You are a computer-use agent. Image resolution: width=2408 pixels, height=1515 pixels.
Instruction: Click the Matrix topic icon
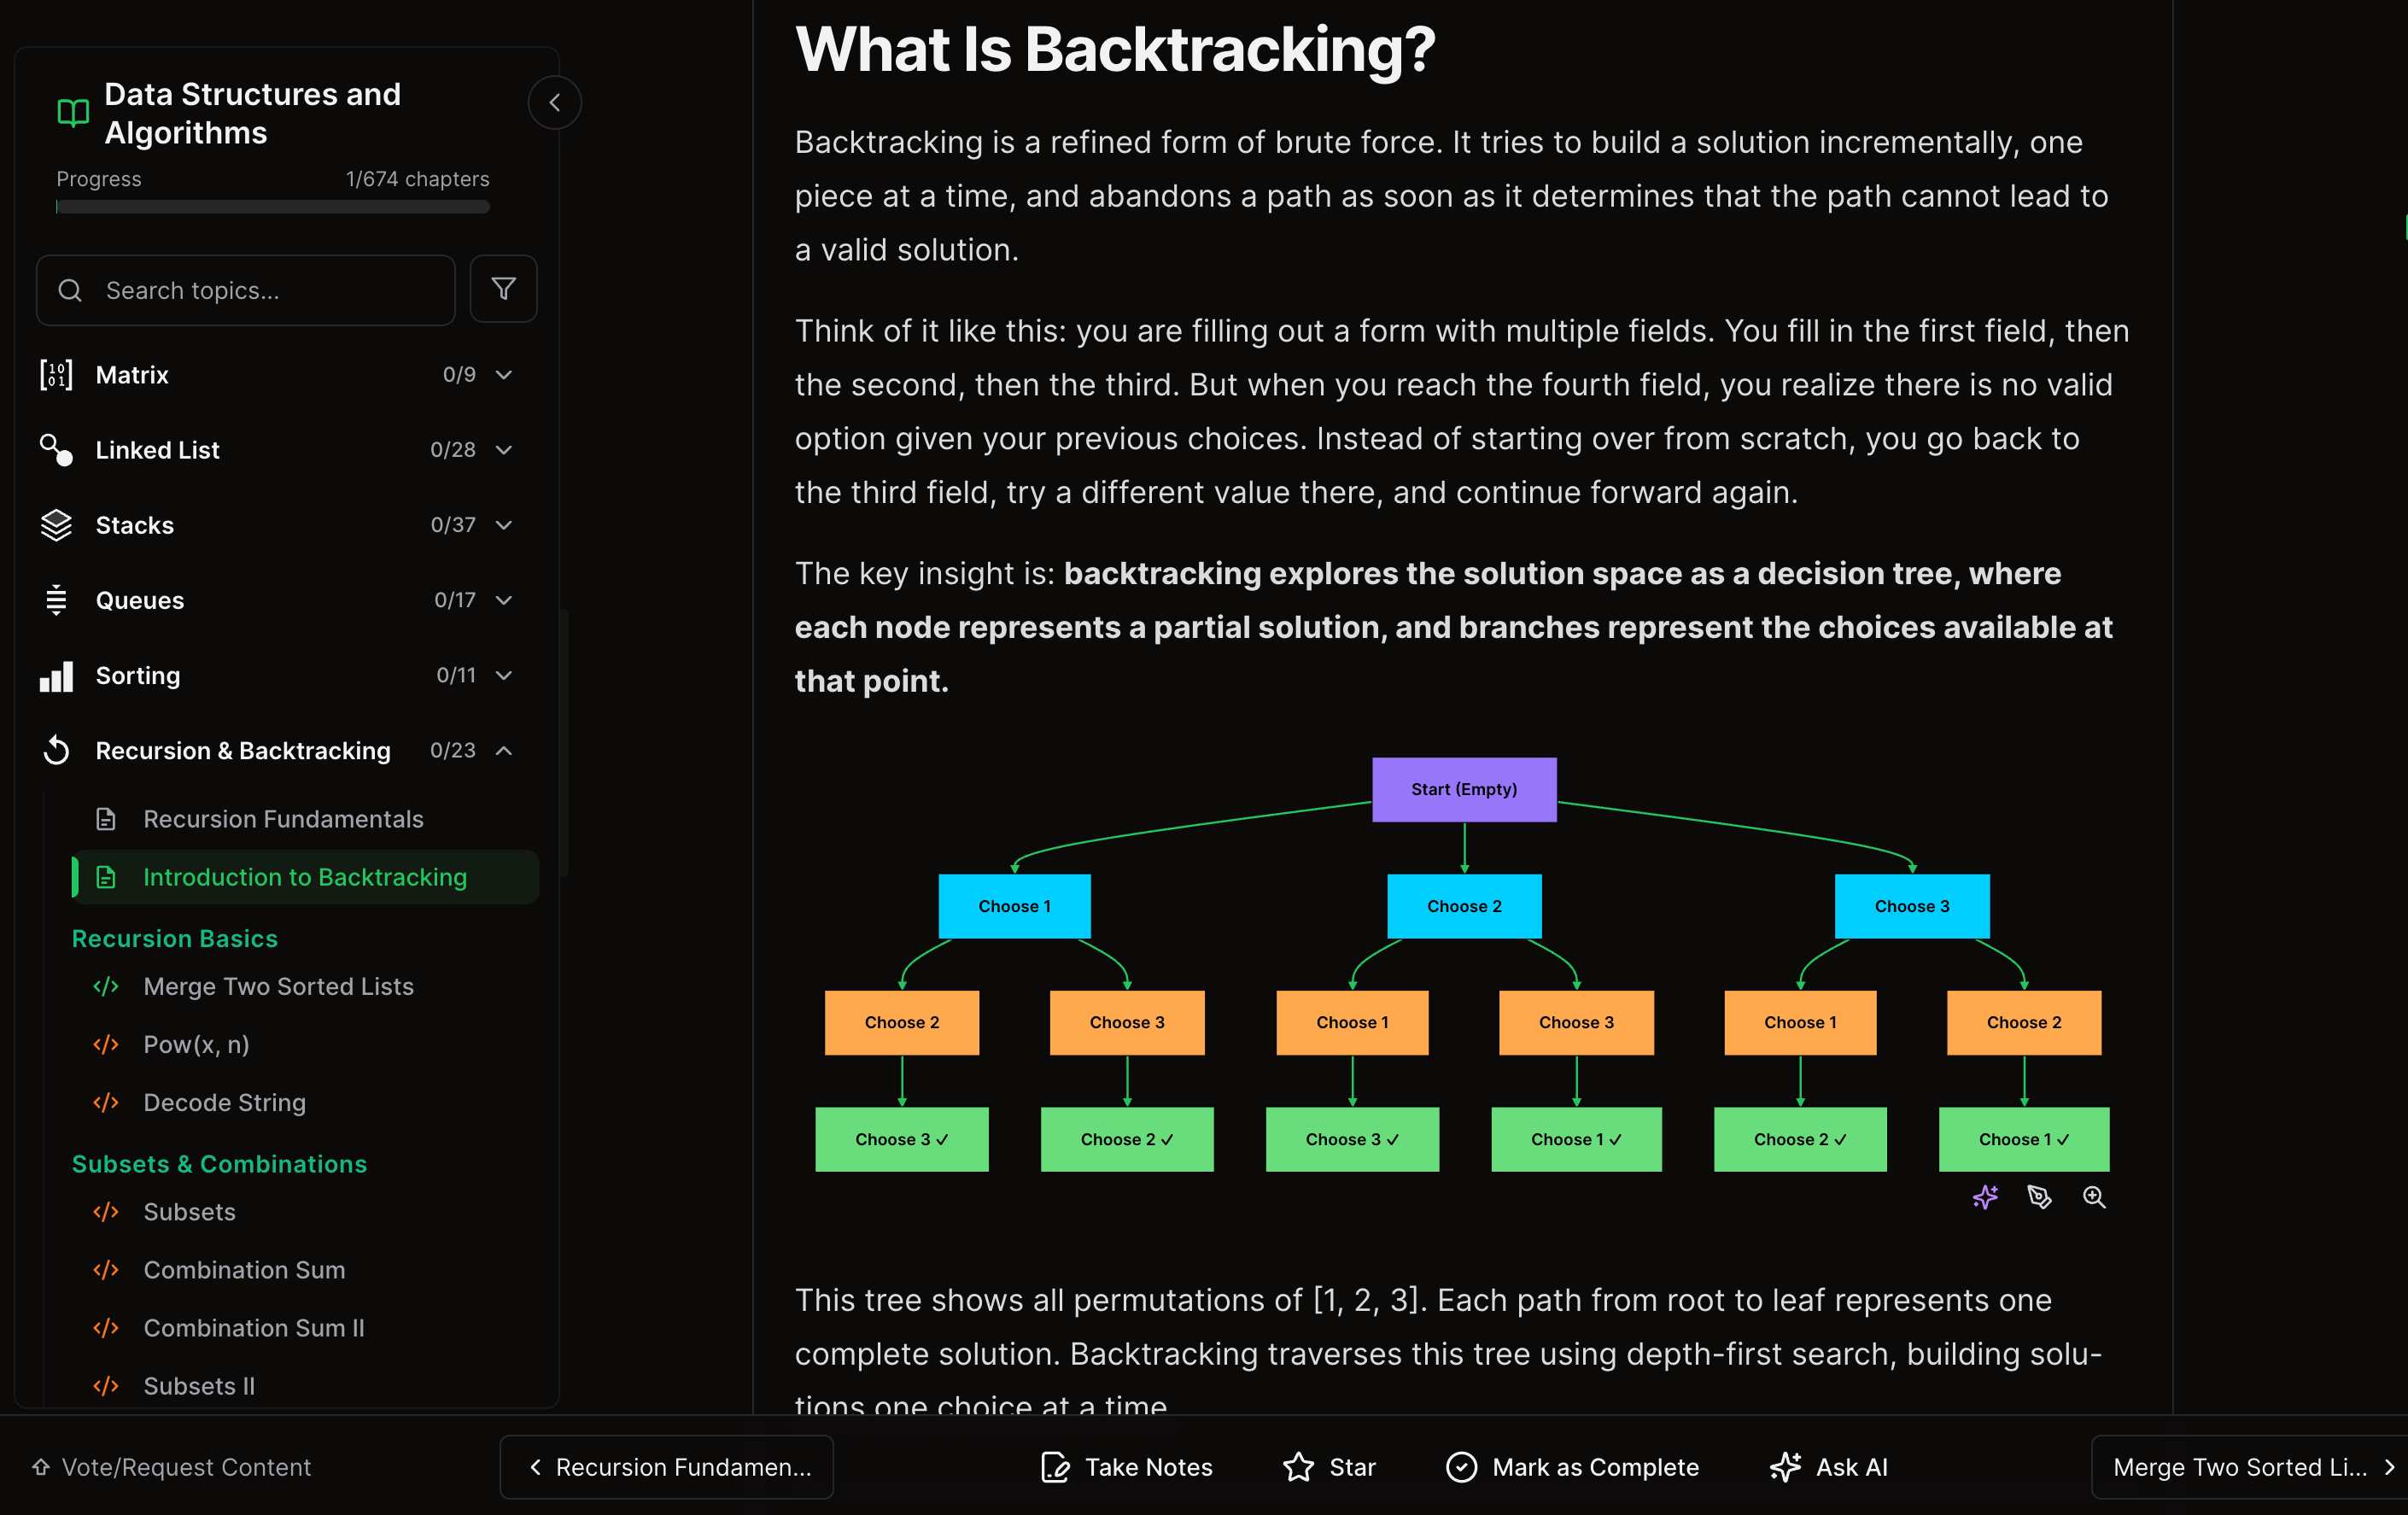point(56,375)
